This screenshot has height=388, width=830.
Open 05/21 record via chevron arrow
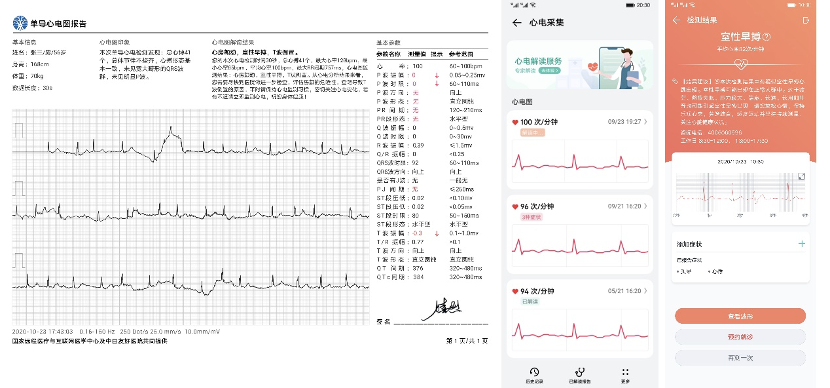pos(646,291)
